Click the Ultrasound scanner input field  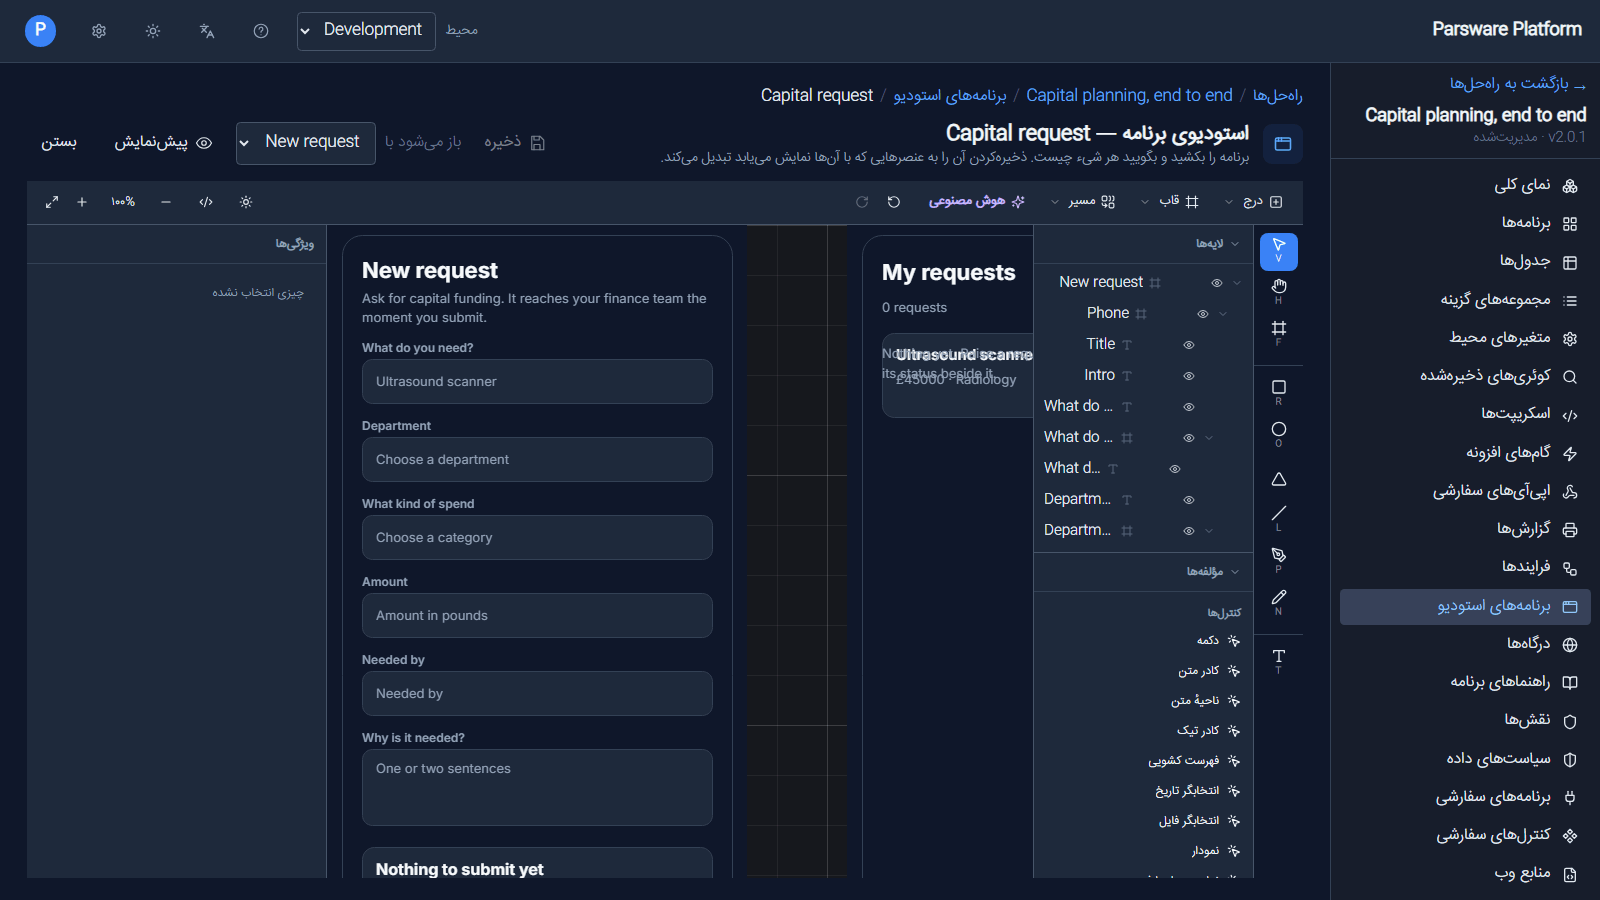(x=537, y=382)
